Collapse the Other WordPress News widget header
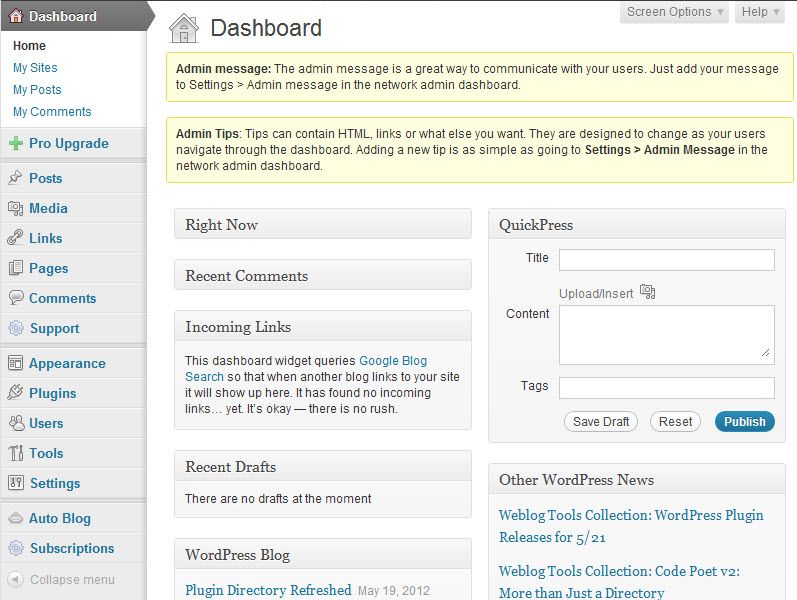 pos(637,479)
